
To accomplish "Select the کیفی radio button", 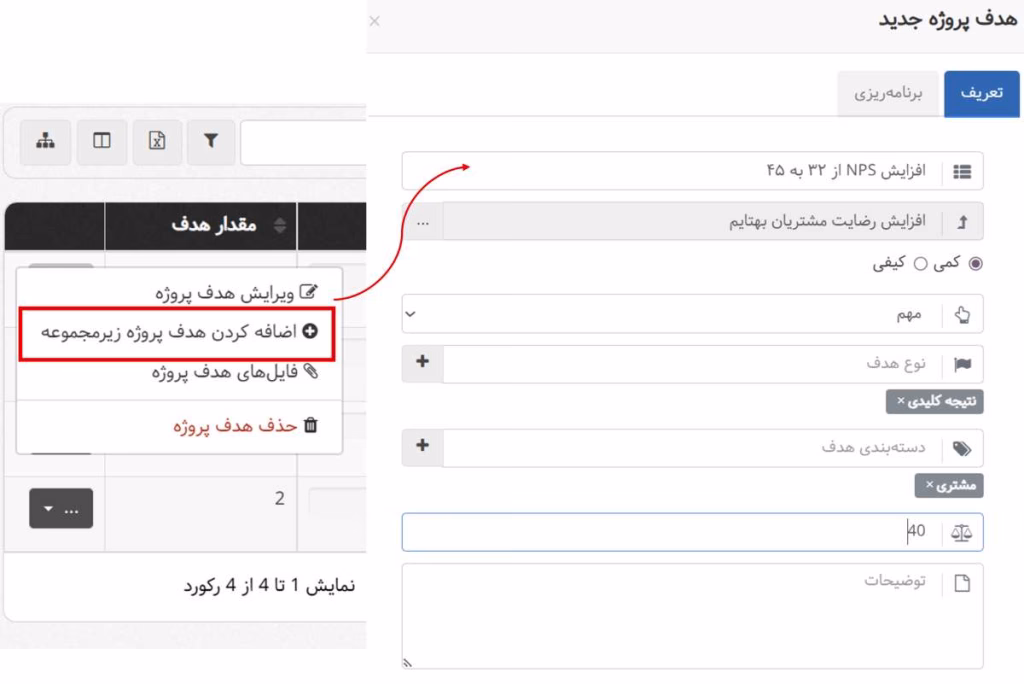I will click(x=920, y=263).
